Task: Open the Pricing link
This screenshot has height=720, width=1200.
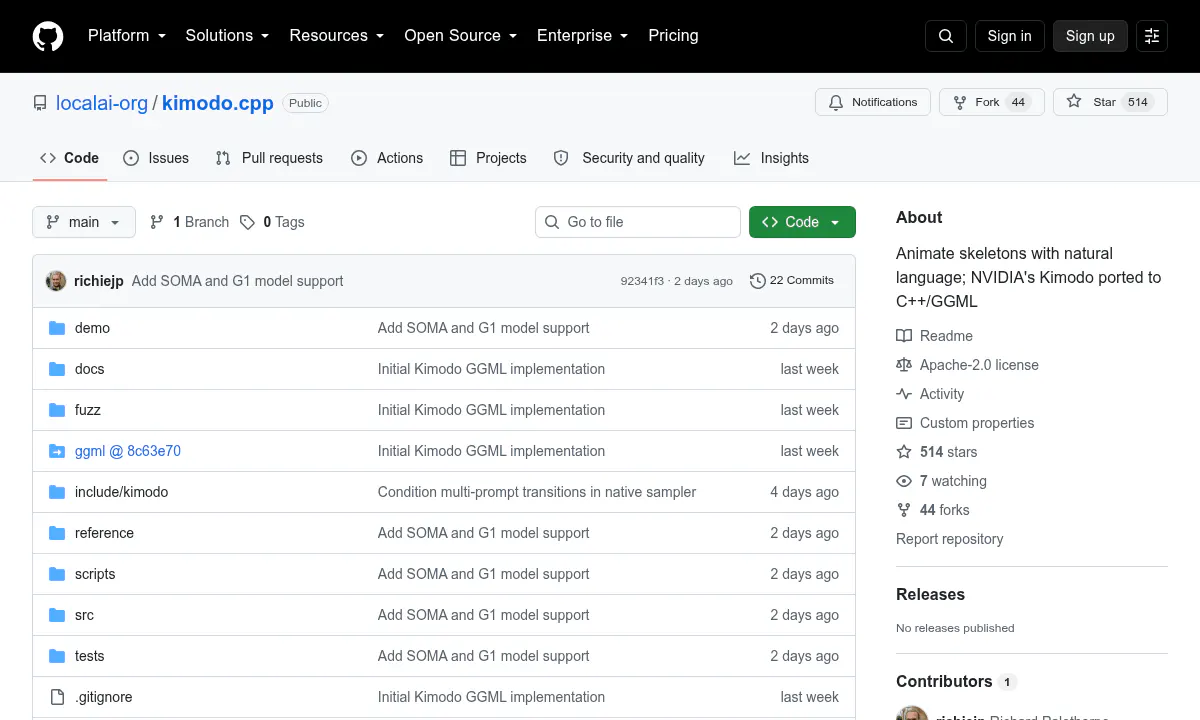Action: (673, 36)
